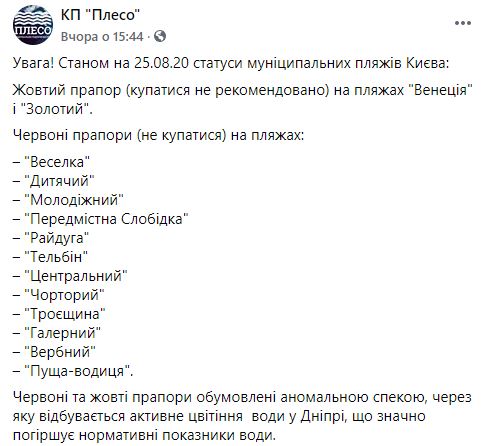Viewport: 489px width, 446px height.
Task: Click the "Райдуга" list entry
Action: [51, 238]
